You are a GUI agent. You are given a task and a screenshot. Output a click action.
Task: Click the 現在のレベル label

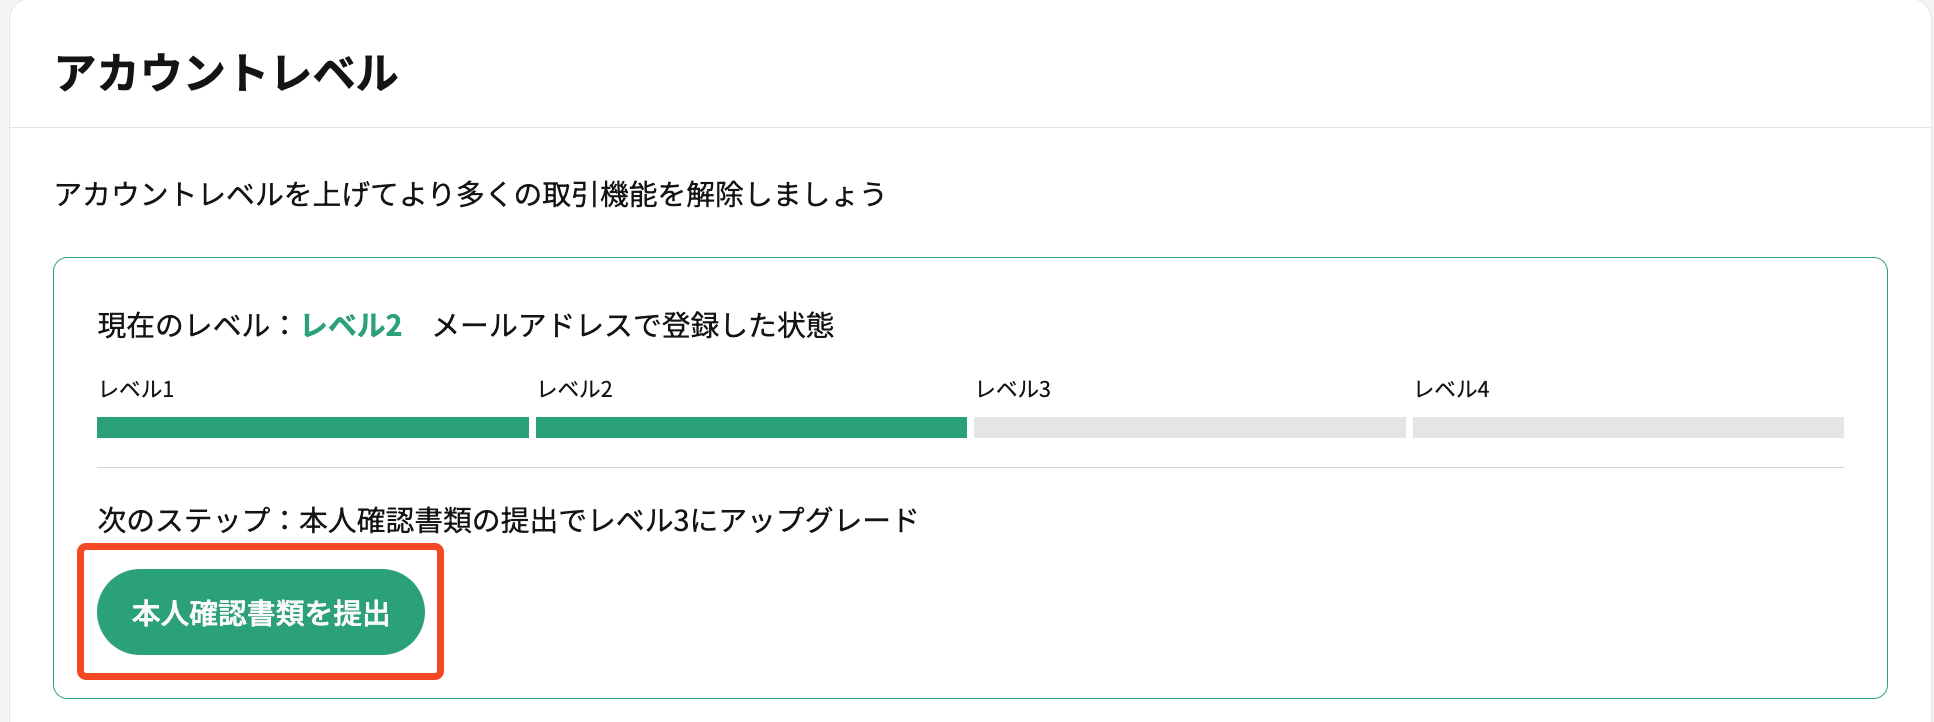pyautogui.click(x=184, y=325)
